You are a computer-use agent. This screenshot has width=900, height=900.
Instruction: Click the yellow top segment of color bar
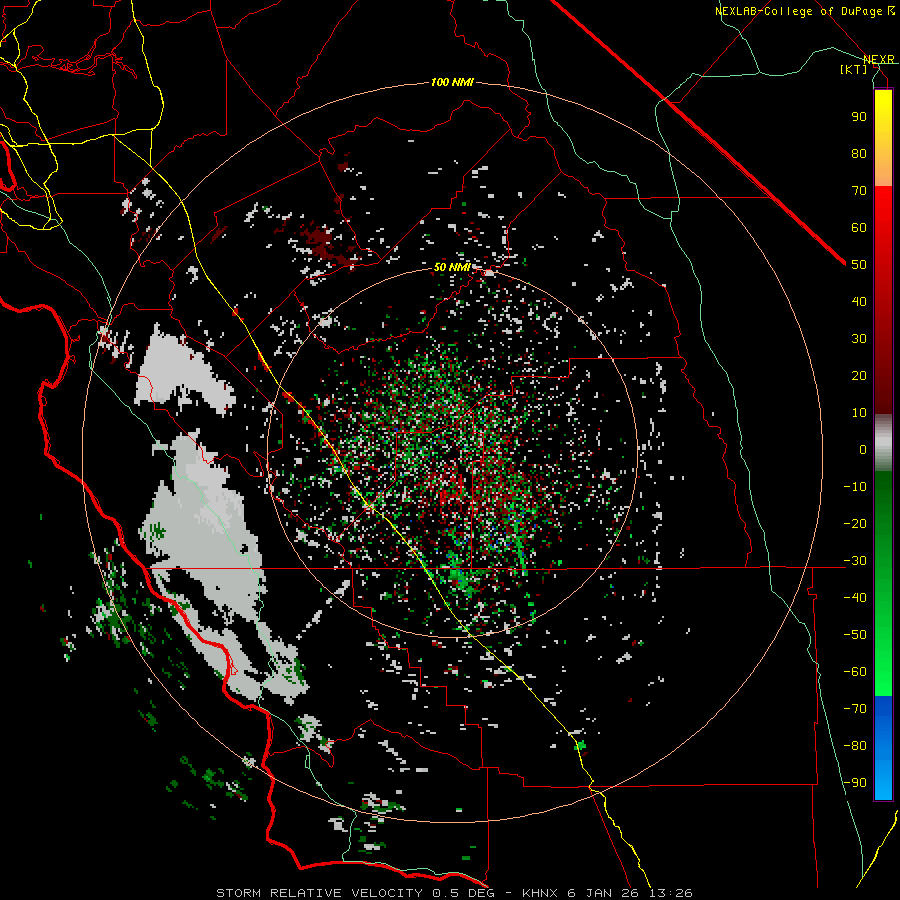coord(883,138)
